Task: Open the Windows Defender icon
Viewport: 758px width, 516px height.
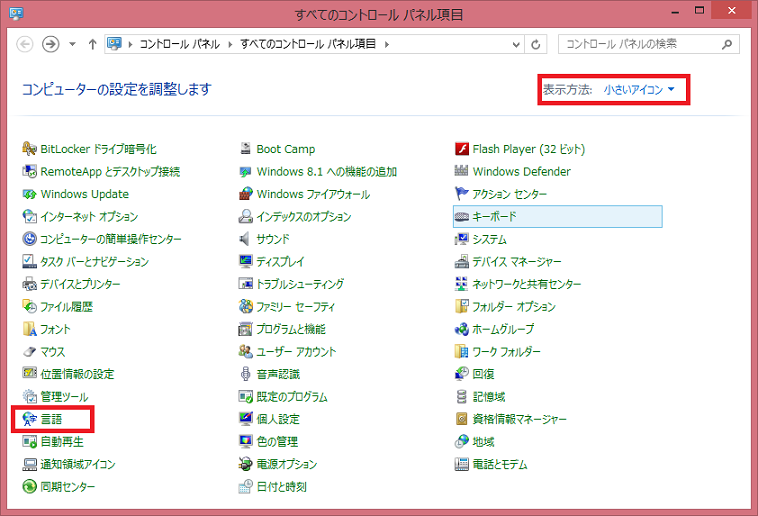Action: 462,171
